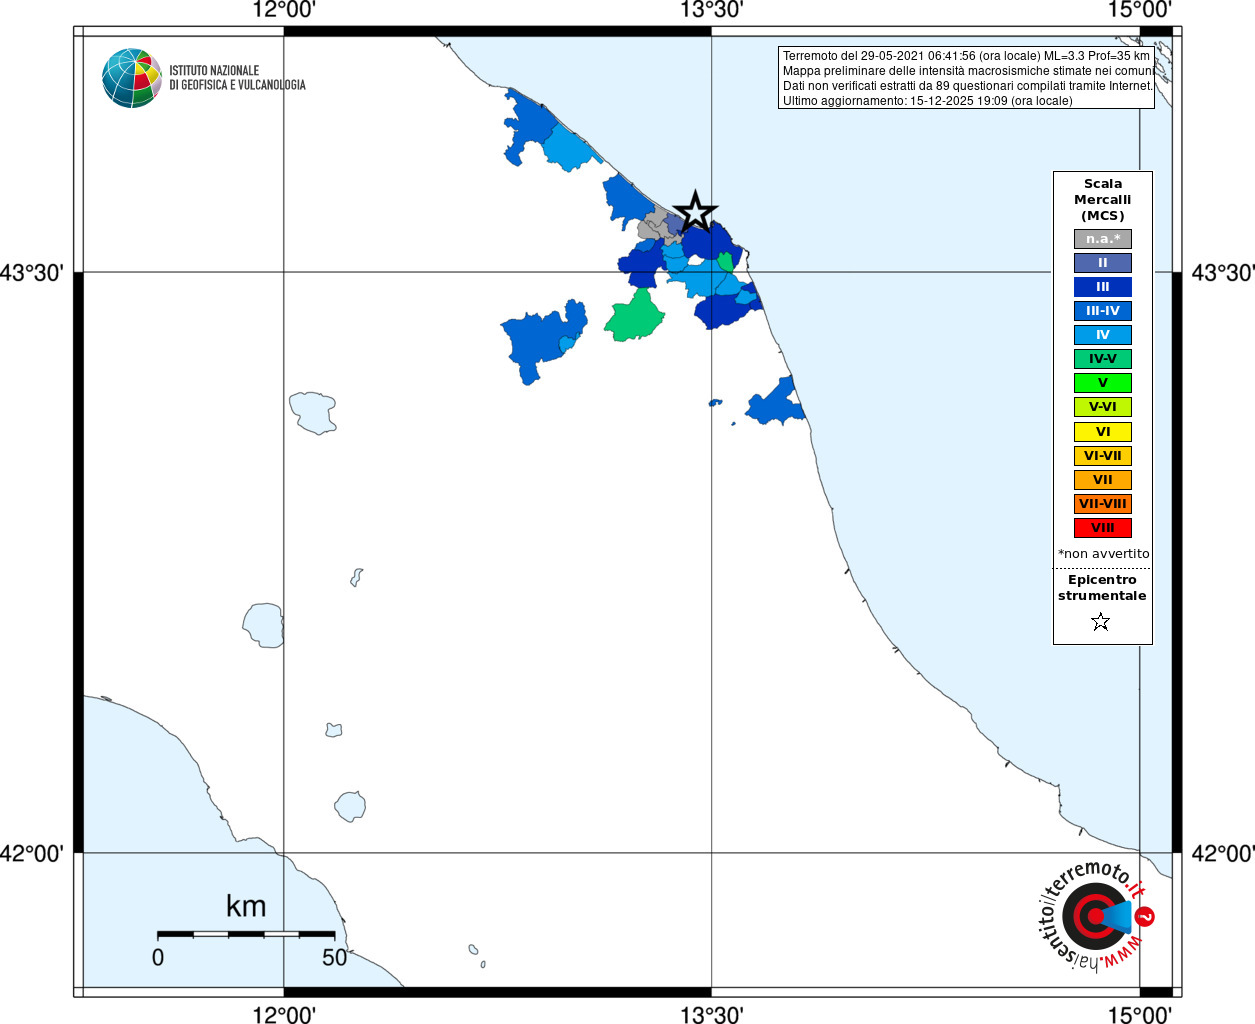Click the haisentitoilterremoto.it logo
This screenshot has height=1024, width=1255.
click(1097, 917)
